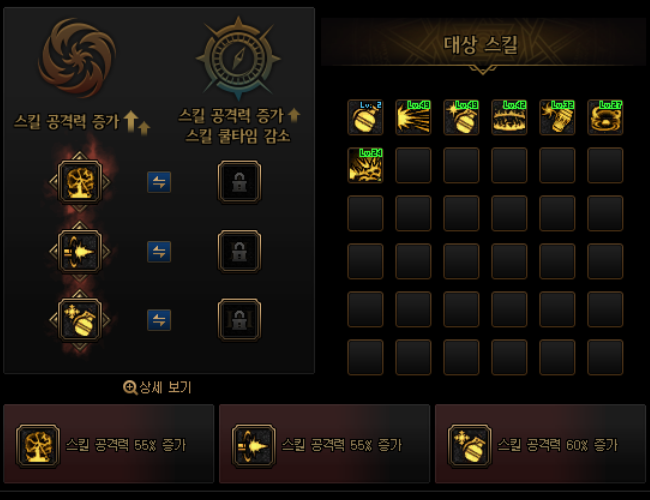The width and height of the screenshot is (650, 500).
Task: Pick the Lv 24 explosion skill icon
Action: tap(365, 165)
